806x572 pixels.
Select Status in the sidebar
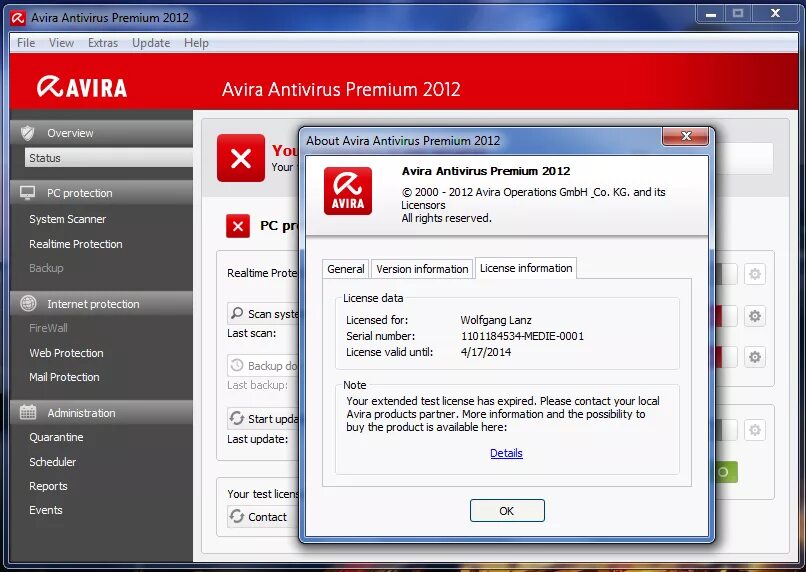point(109,158)
